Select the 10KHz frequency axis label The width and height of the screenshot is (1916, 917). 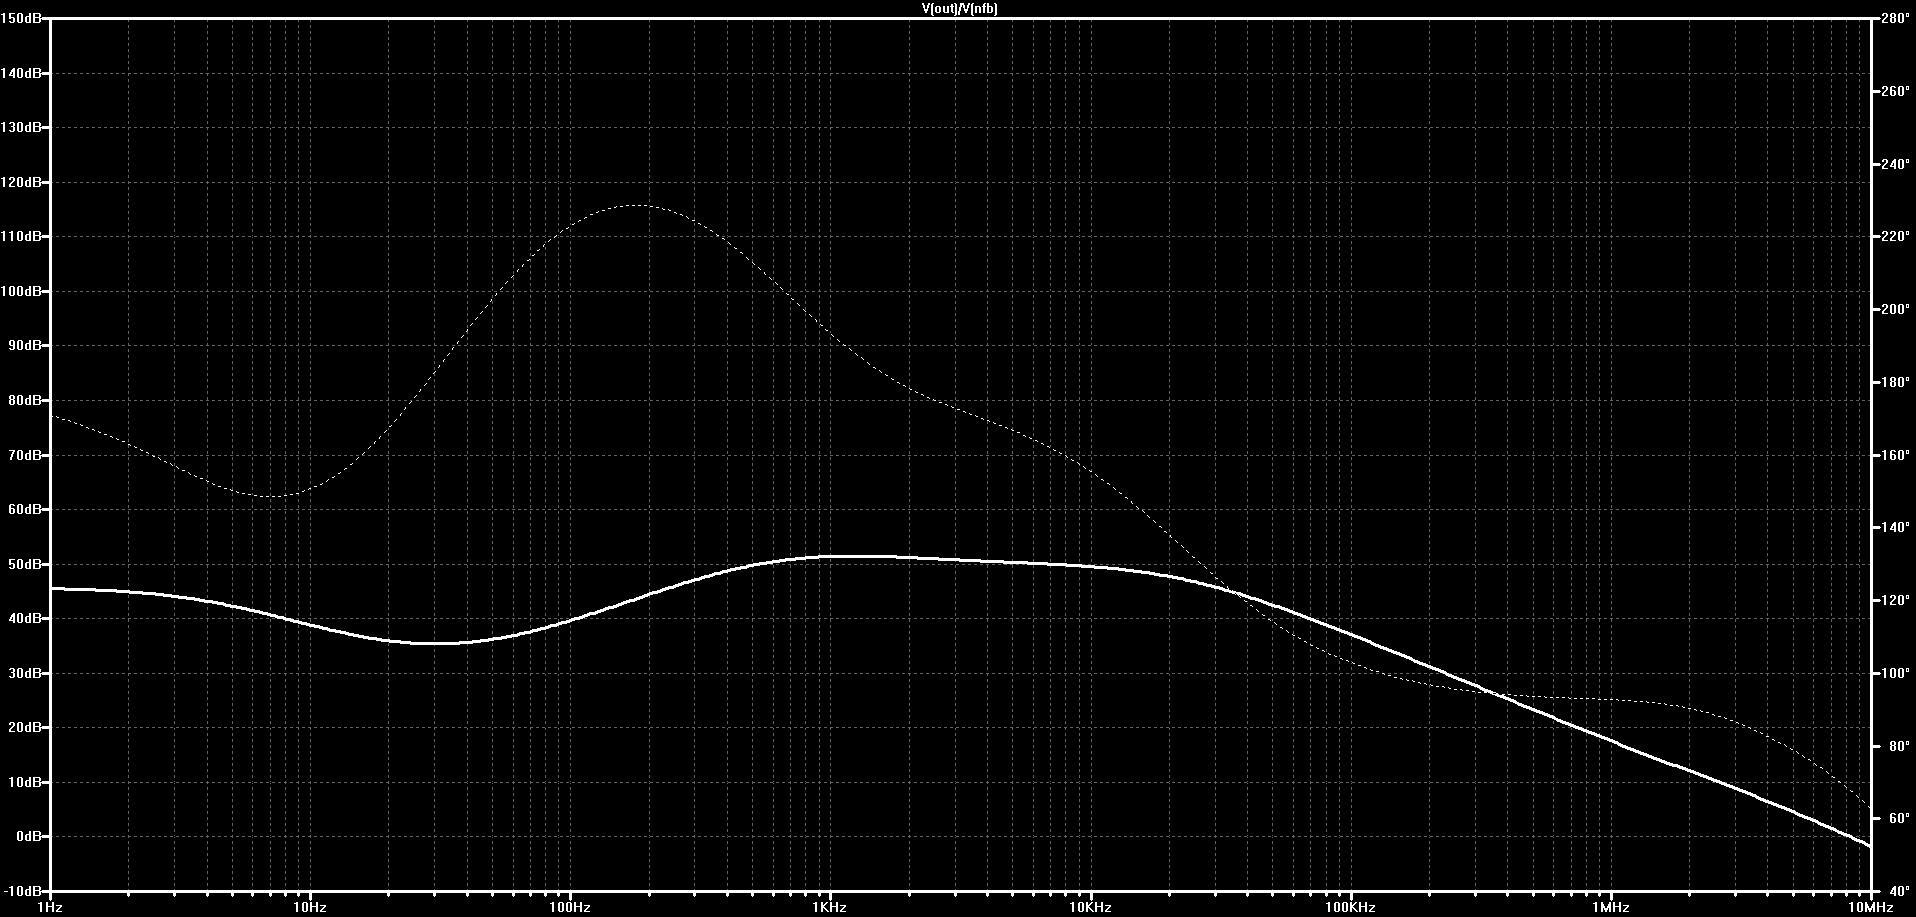pyautogui.click(x=1090, y=907)
